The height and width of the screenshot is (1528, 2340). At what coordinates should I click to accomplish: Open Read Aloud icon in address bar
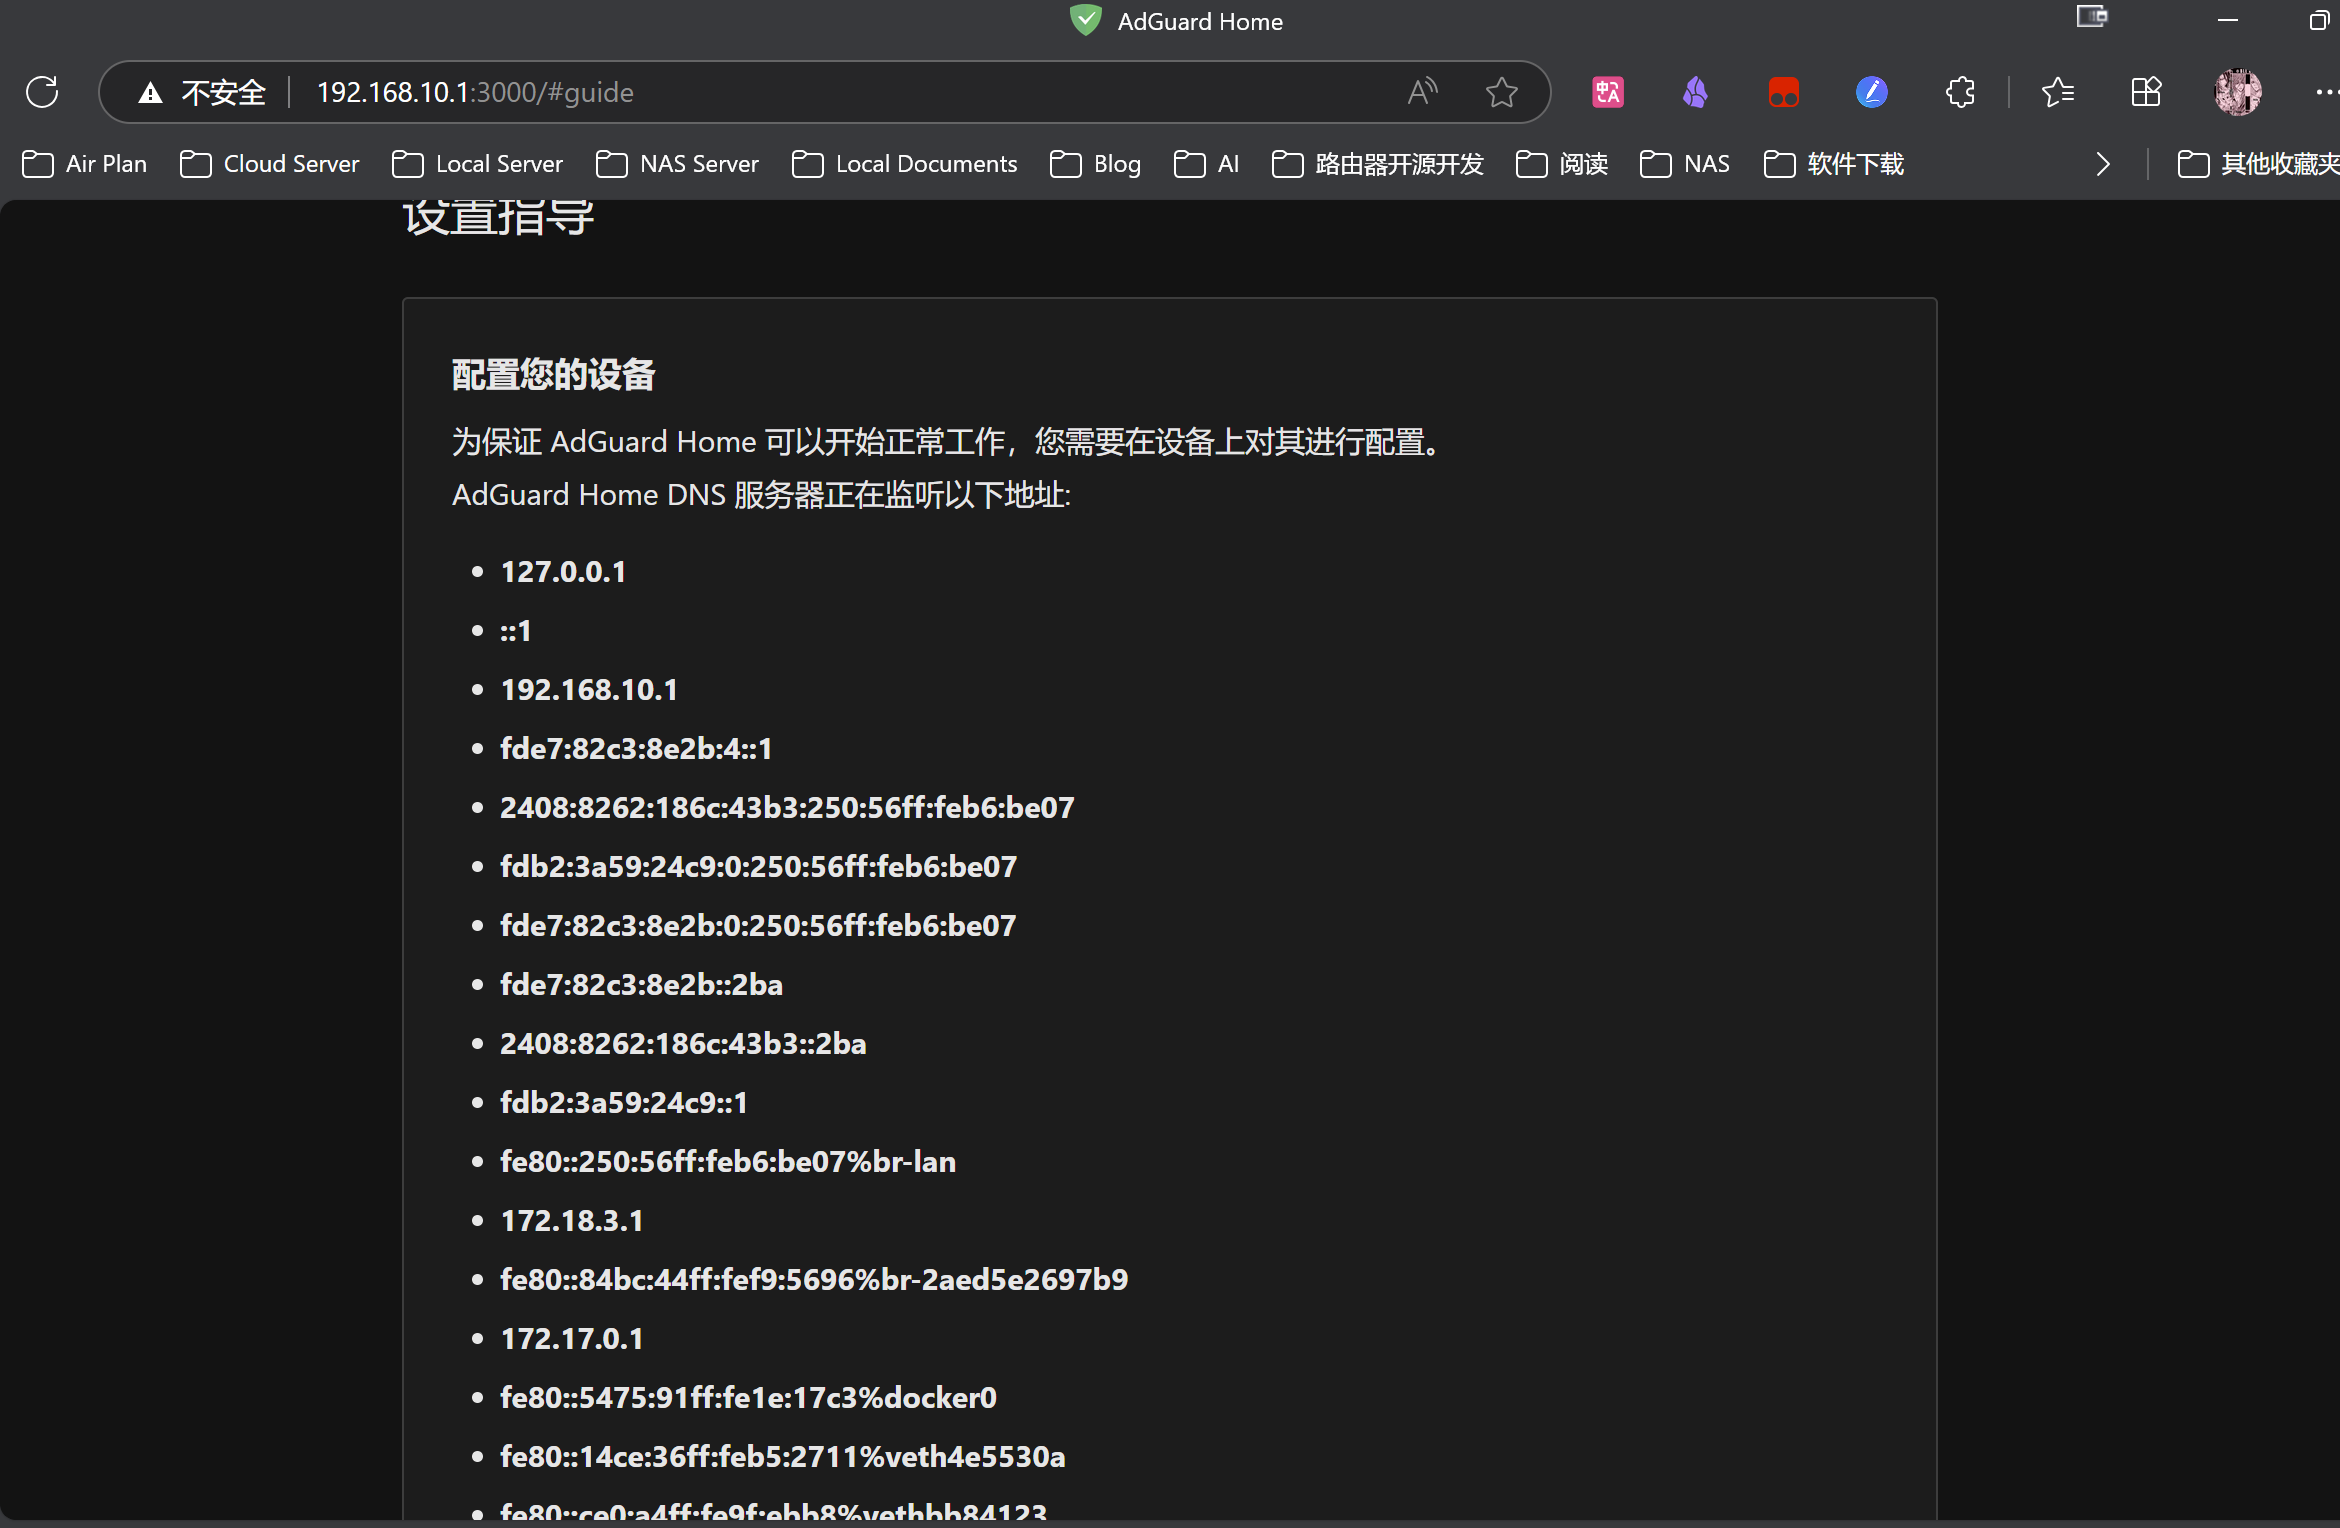1422,92
